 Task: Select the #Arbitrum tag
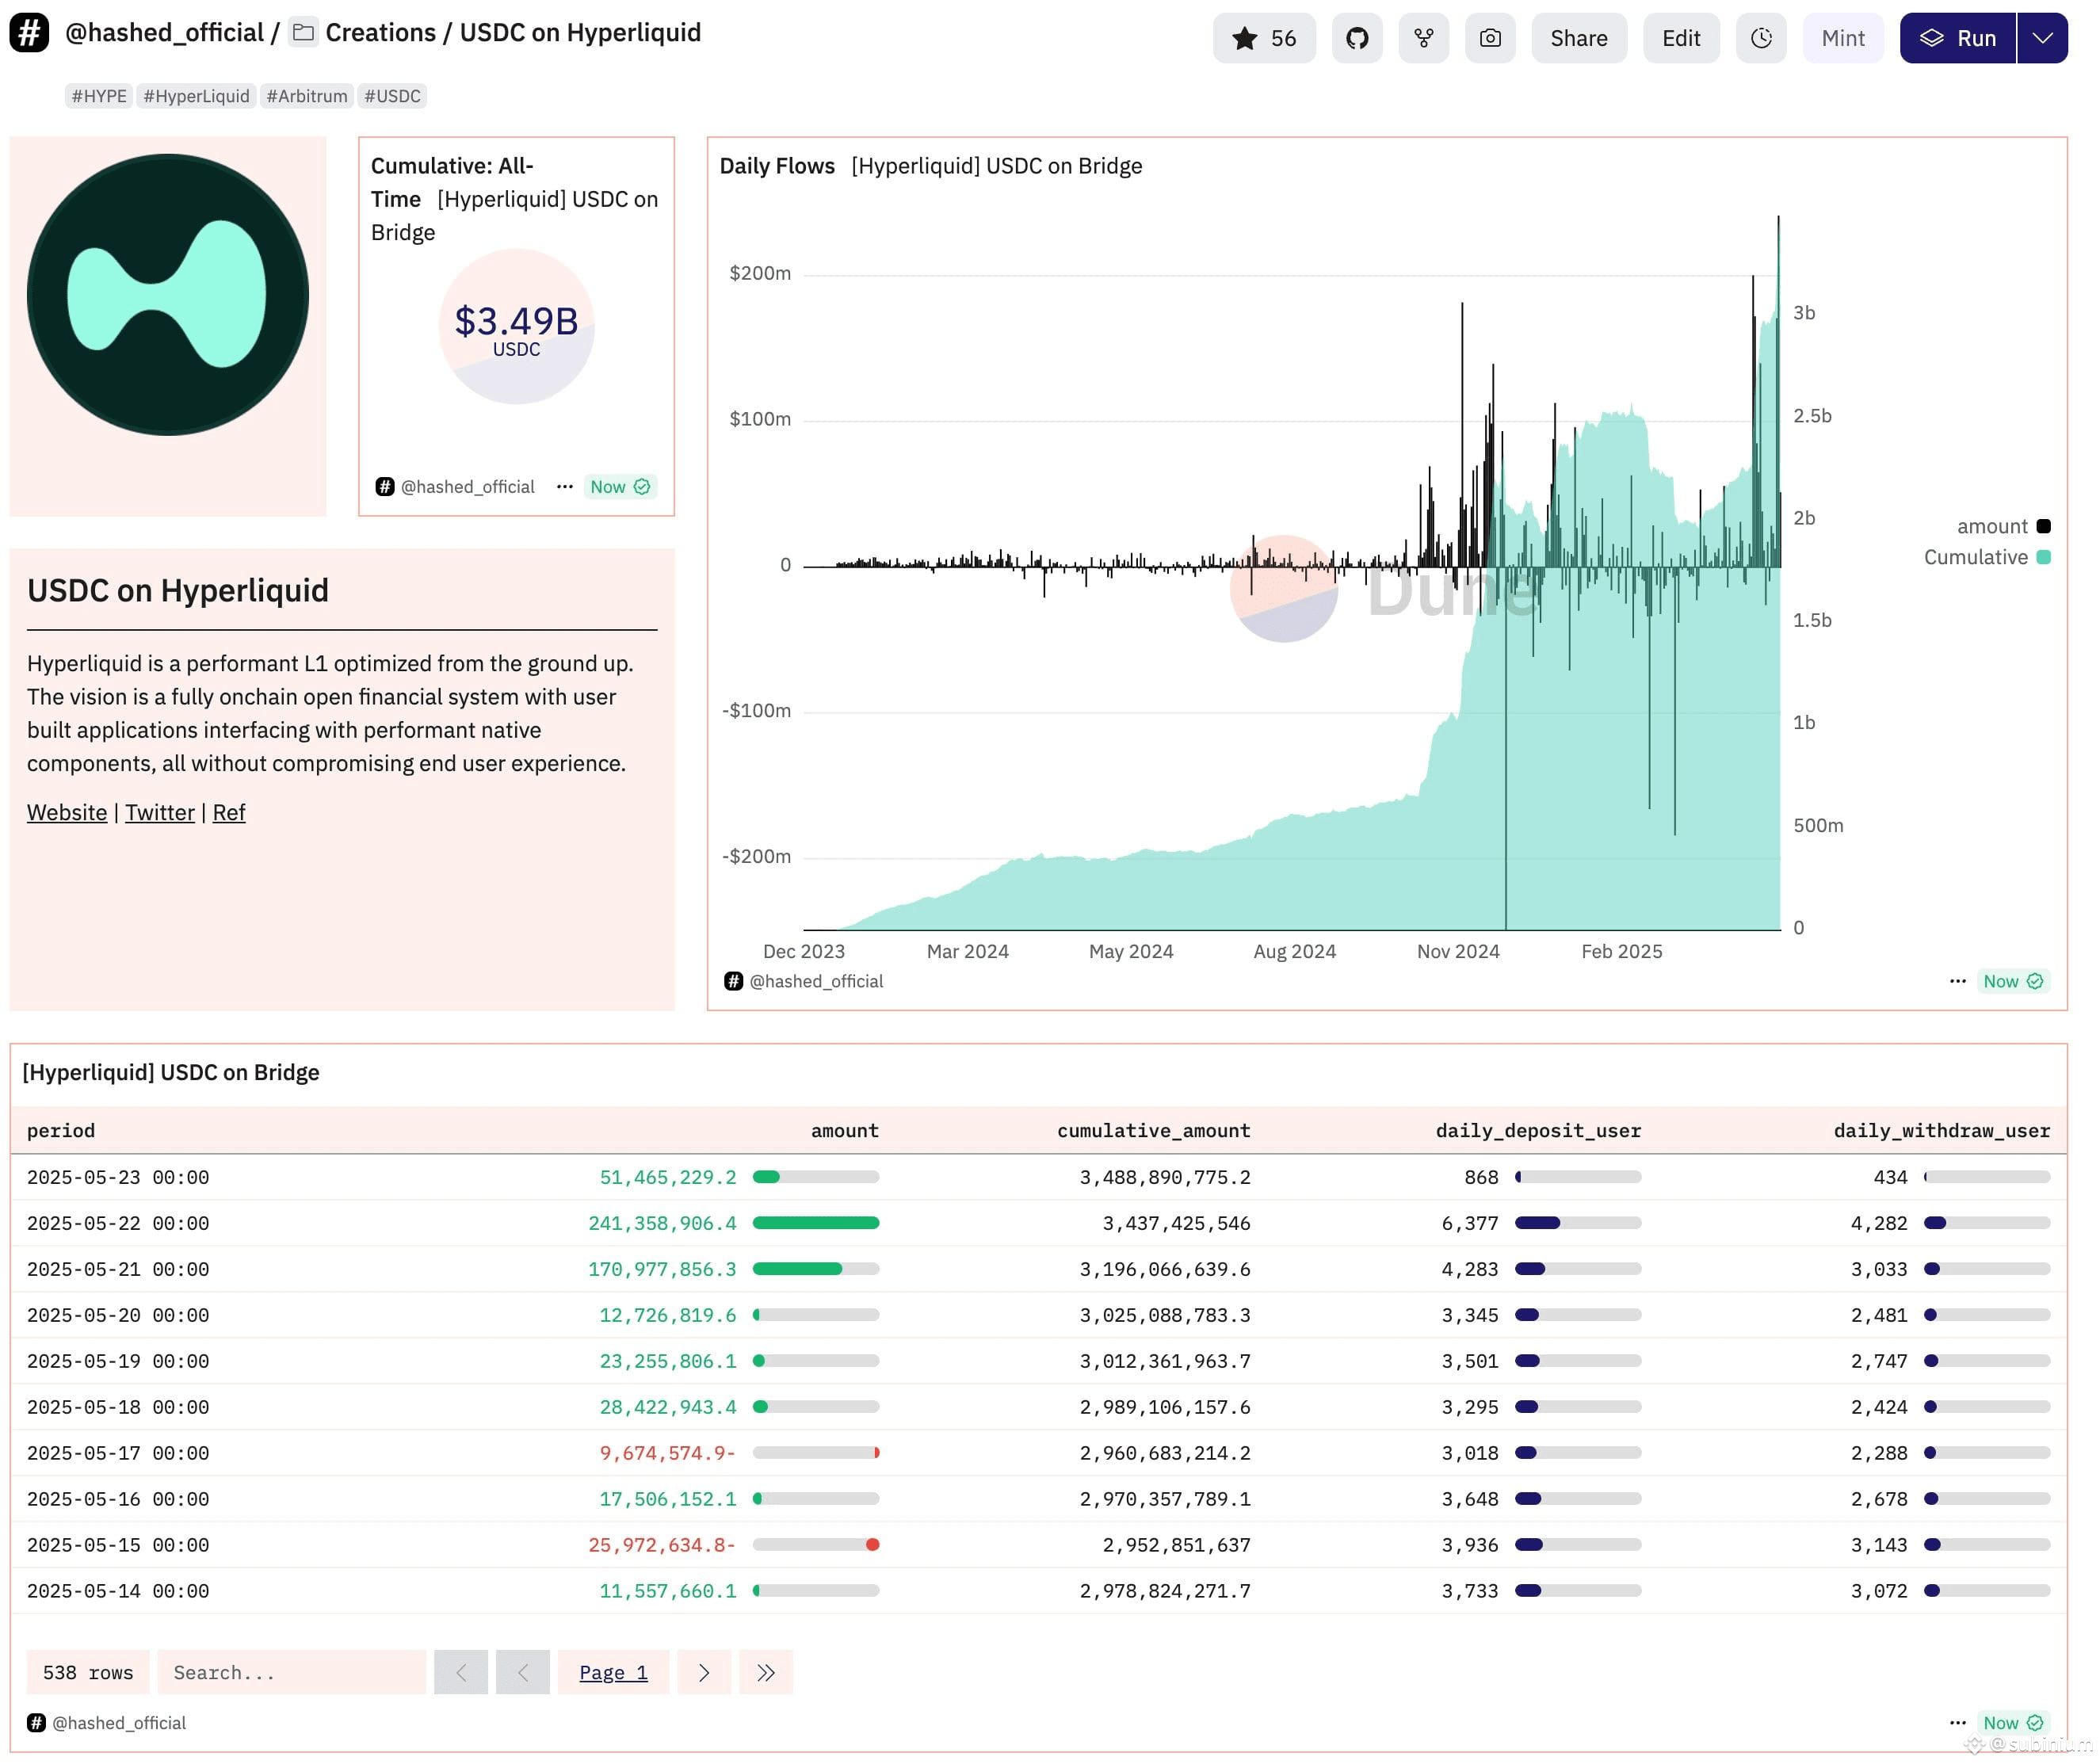tap(307, 96)
